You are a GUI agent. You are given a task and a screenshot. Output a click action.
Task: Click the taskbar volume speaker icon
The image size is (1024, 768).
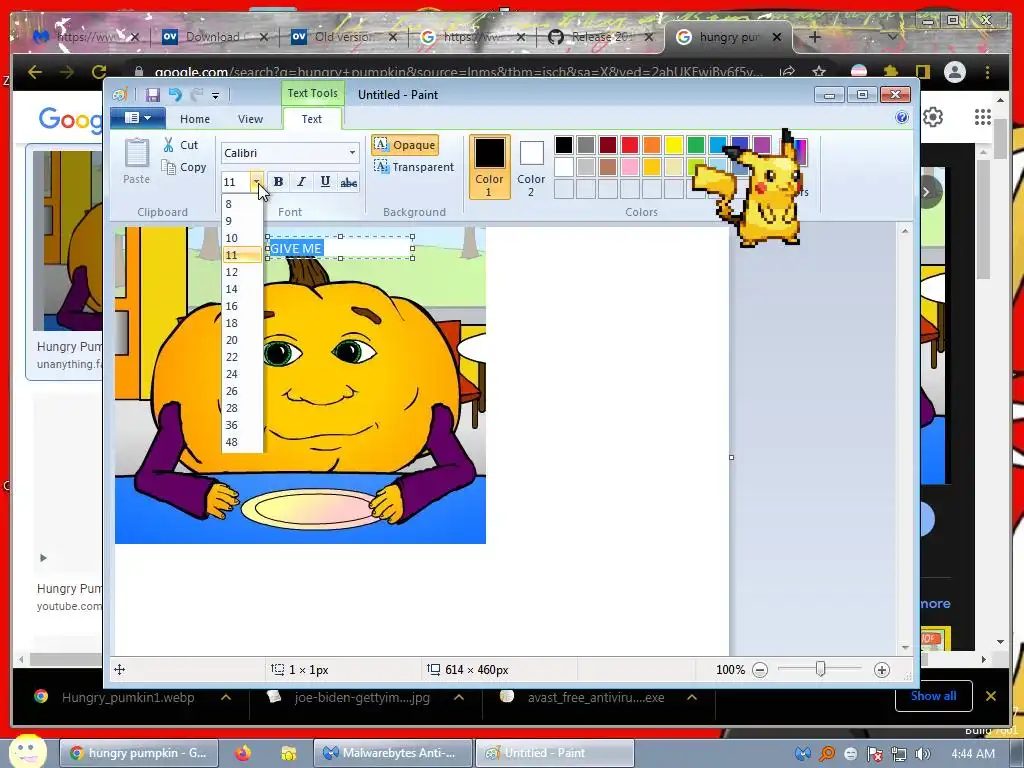tap(923, 754)
